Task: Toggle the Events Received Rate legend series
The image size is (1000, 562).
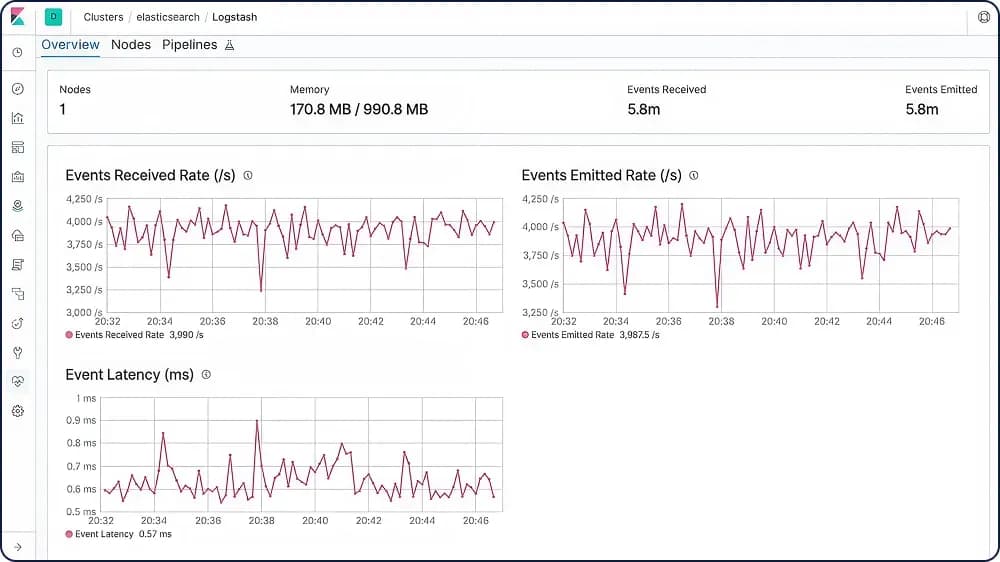Action: tap(118, 335)
